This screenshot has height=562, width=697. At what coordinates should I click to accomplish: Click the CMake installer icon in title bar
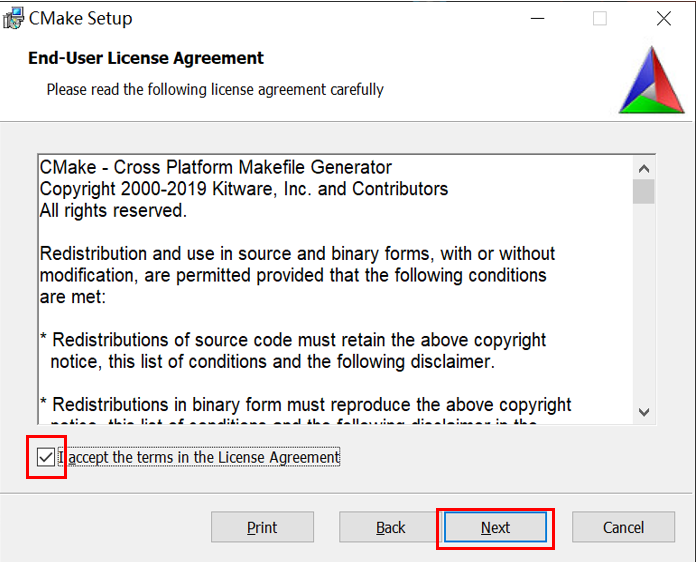click(13, 18)
